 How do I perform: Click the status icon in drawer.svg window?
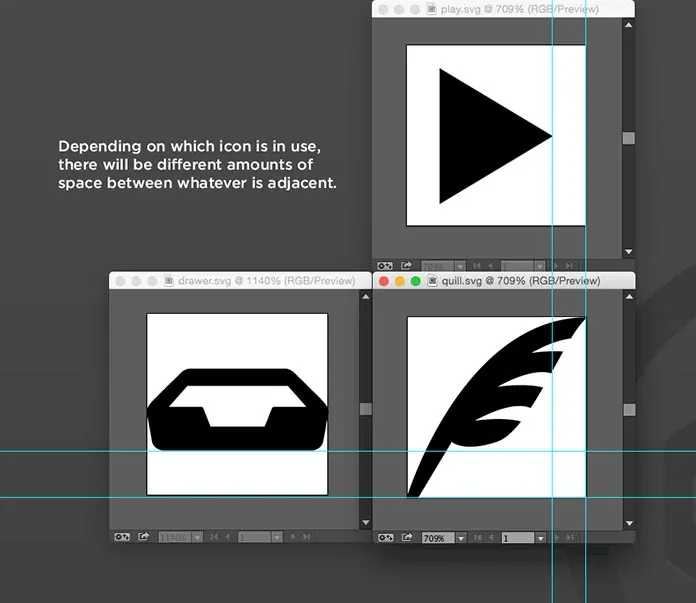click(x=122, y=537)
